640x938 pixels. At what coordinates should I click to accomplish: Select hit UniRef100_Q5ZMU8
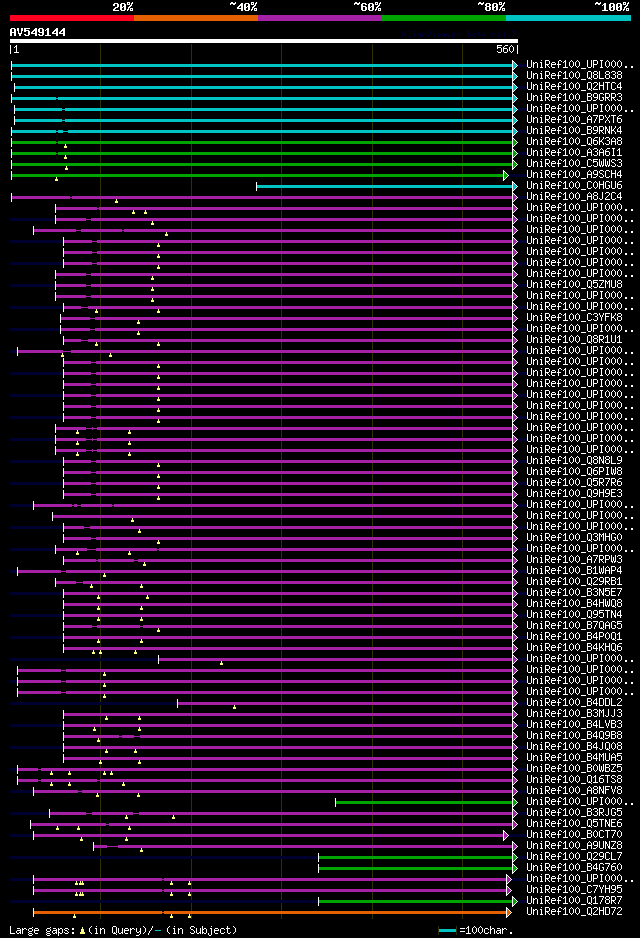tap(574, 285)
